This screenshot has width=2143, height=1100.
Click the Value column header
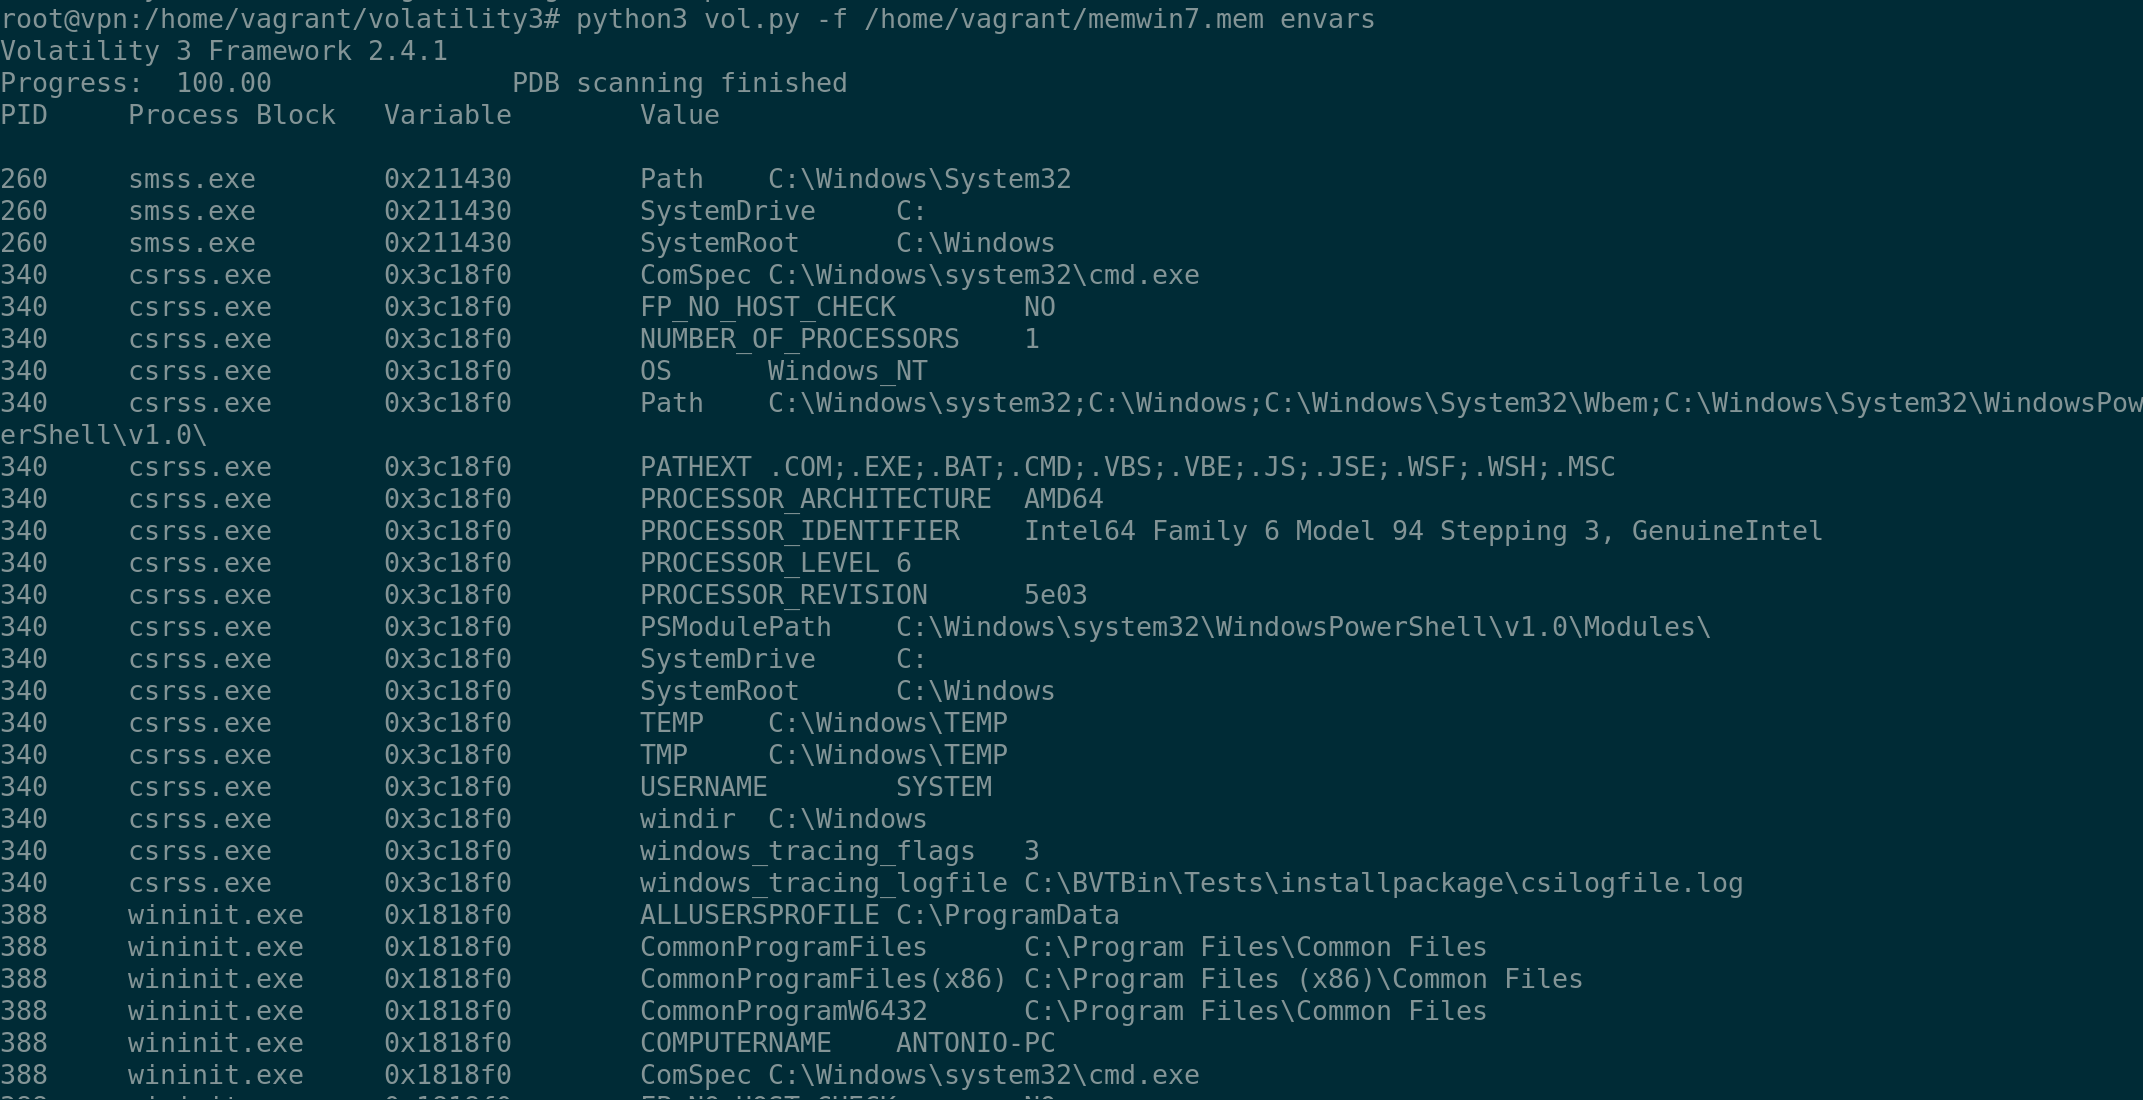pyautogui.click(x=679, y=115)
